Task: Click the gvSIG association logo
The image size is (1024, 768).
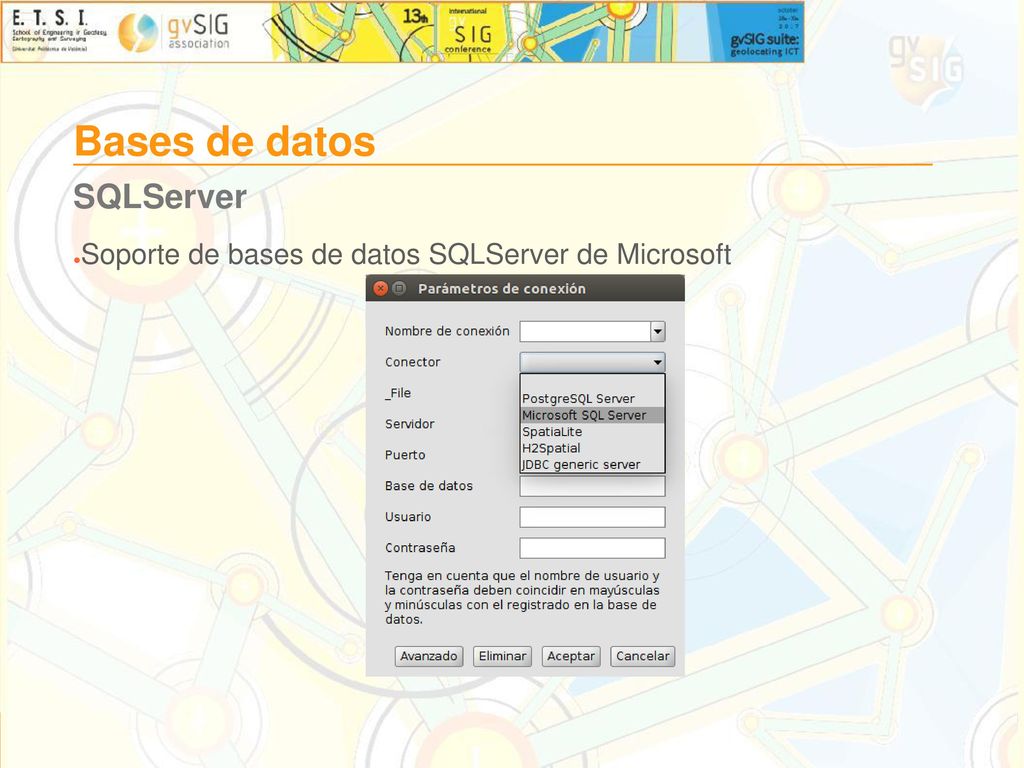Action: [x=174, y=32]
